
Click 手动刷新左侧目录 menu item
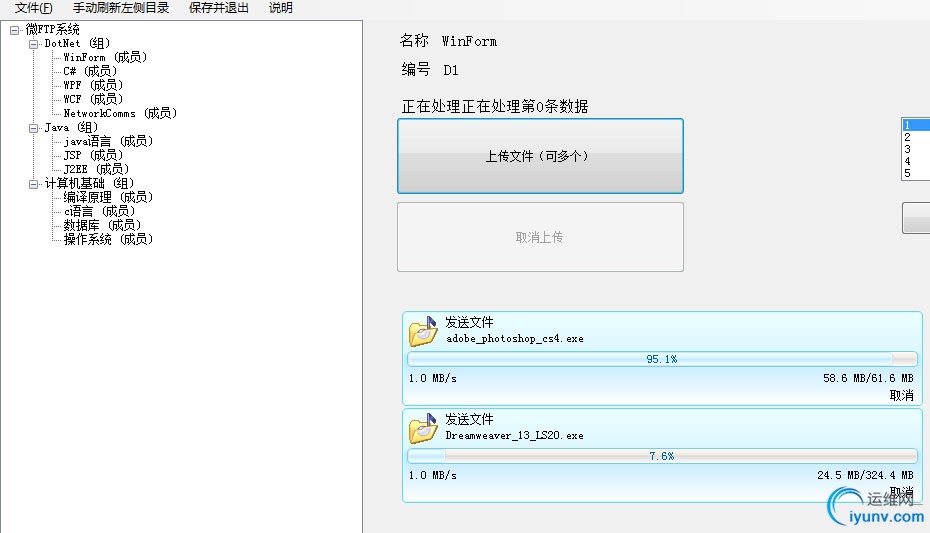(121, 8)
